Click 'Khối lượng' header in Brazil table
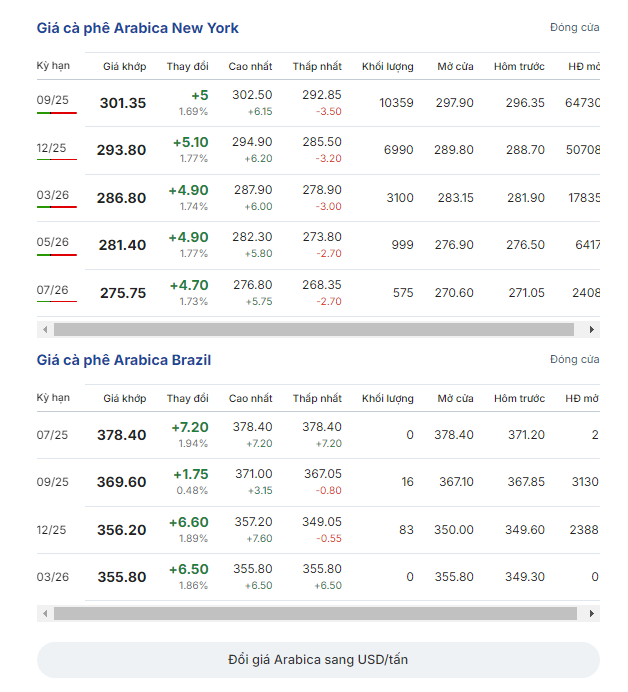The height and width of the screenshot is (692, 628). pos(387,399)
